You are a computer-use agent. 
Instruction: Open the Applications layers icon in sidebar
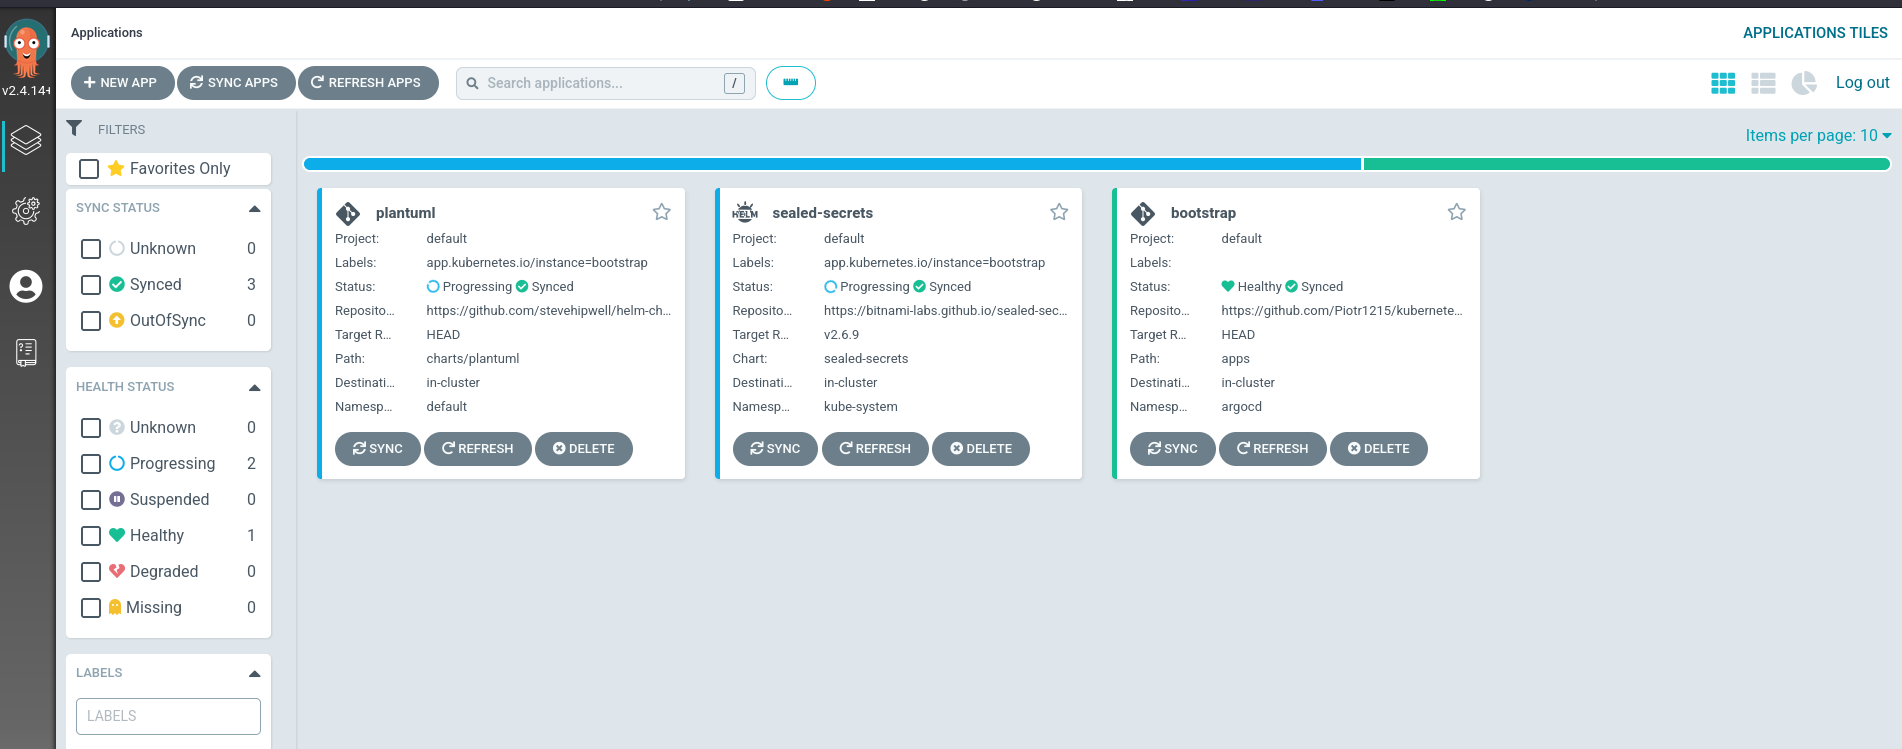point(26,140)
